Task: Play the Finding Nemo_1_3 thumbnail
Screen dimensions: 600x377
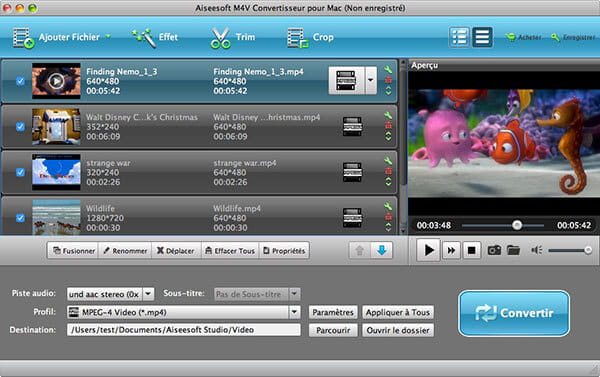Action: point(56,81)
